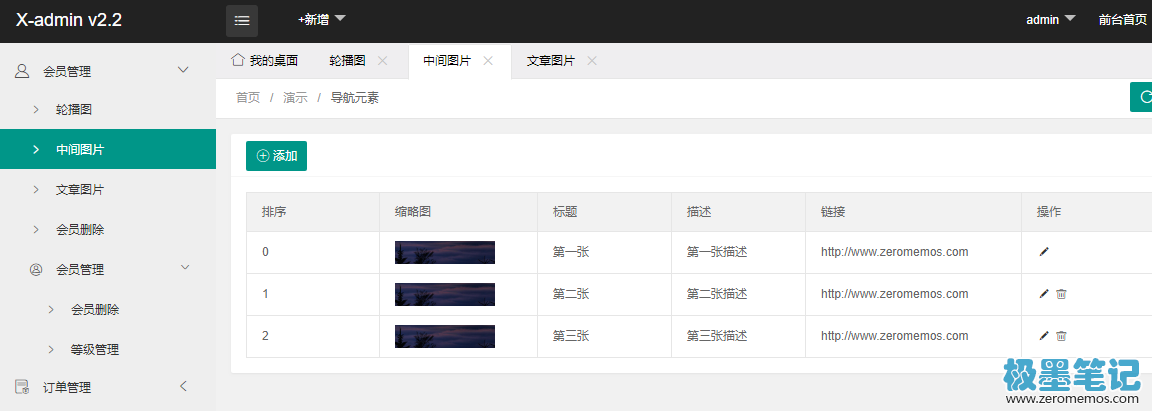The image size is (1152, 411).
Task: Click the top-level 会员管理 person icon in sidebar
Action: 22,71
